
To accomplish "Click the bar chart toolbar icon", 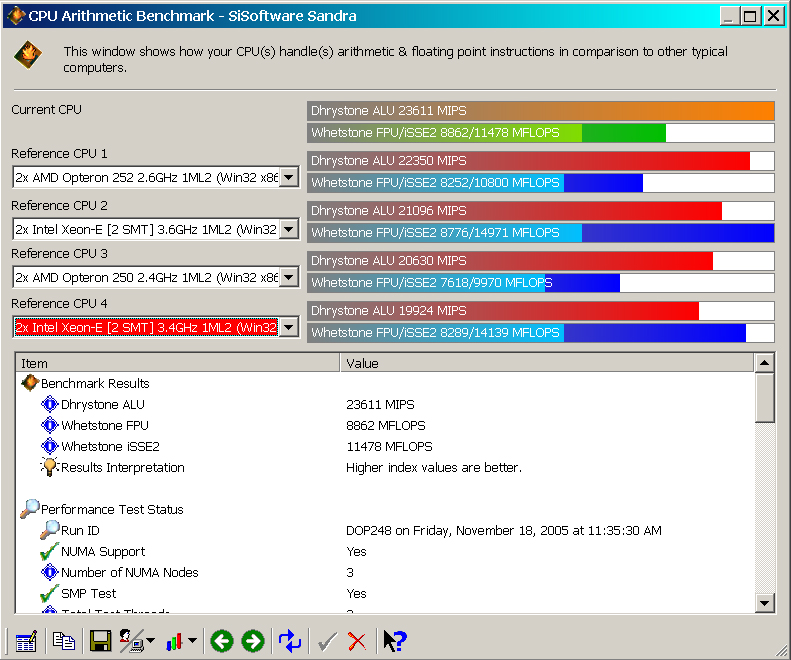I will (174, 641).
